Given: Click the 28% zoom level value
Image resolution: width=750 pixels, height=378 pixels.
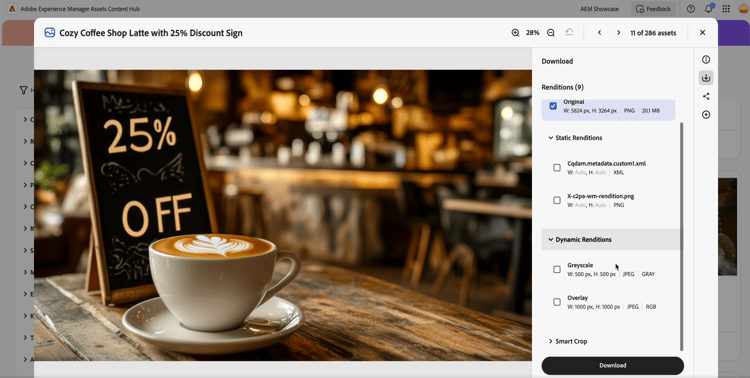Looking at the screenshot, I should 533,33.
